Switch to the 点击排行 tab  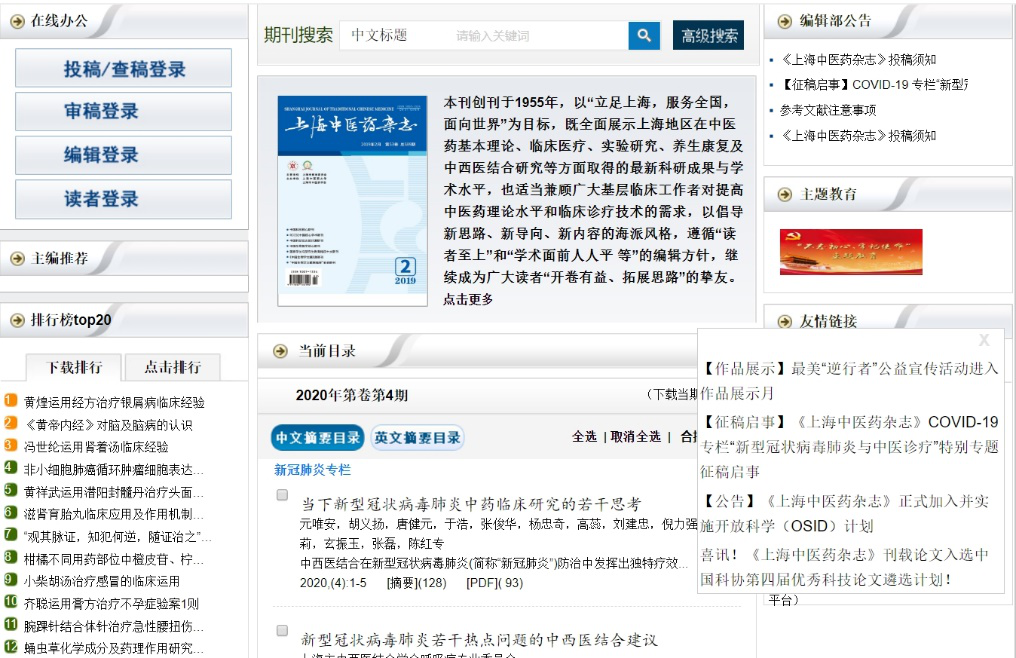pos(172,367)
